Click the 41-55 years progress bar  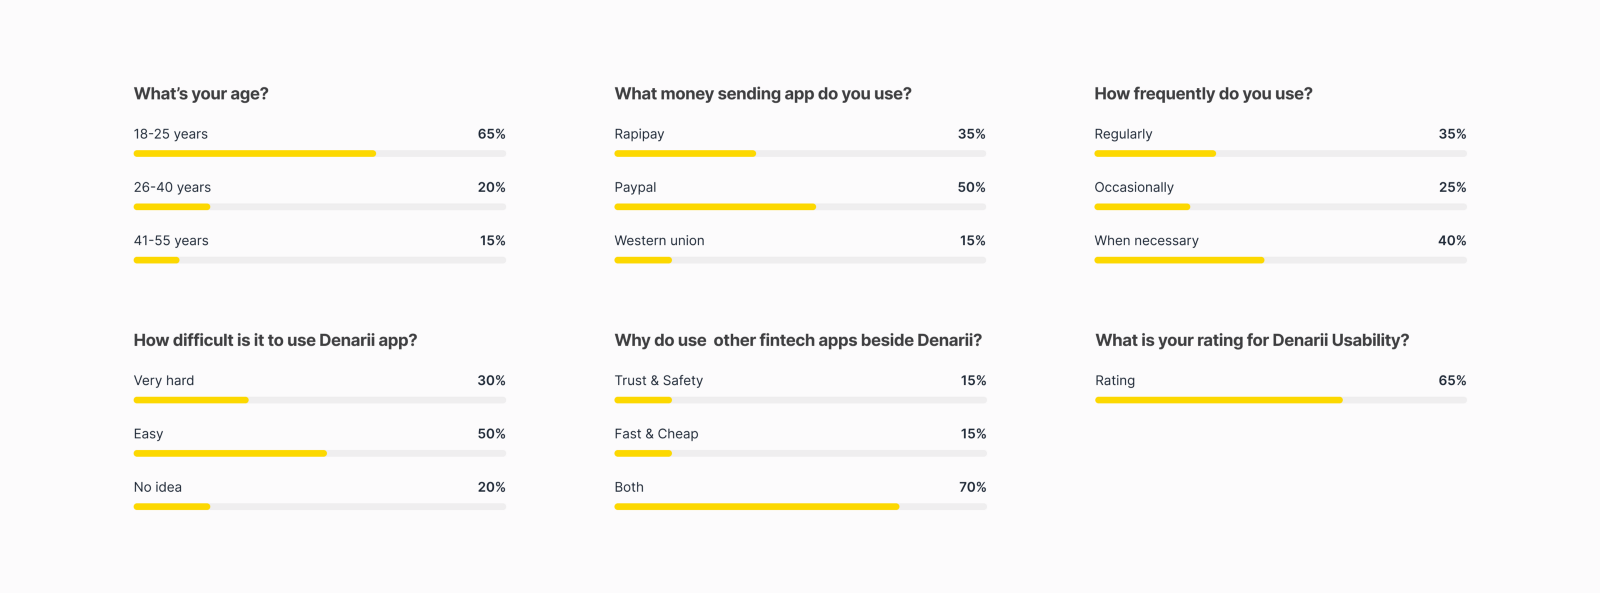pyautogui.click(x=320, y=260)
